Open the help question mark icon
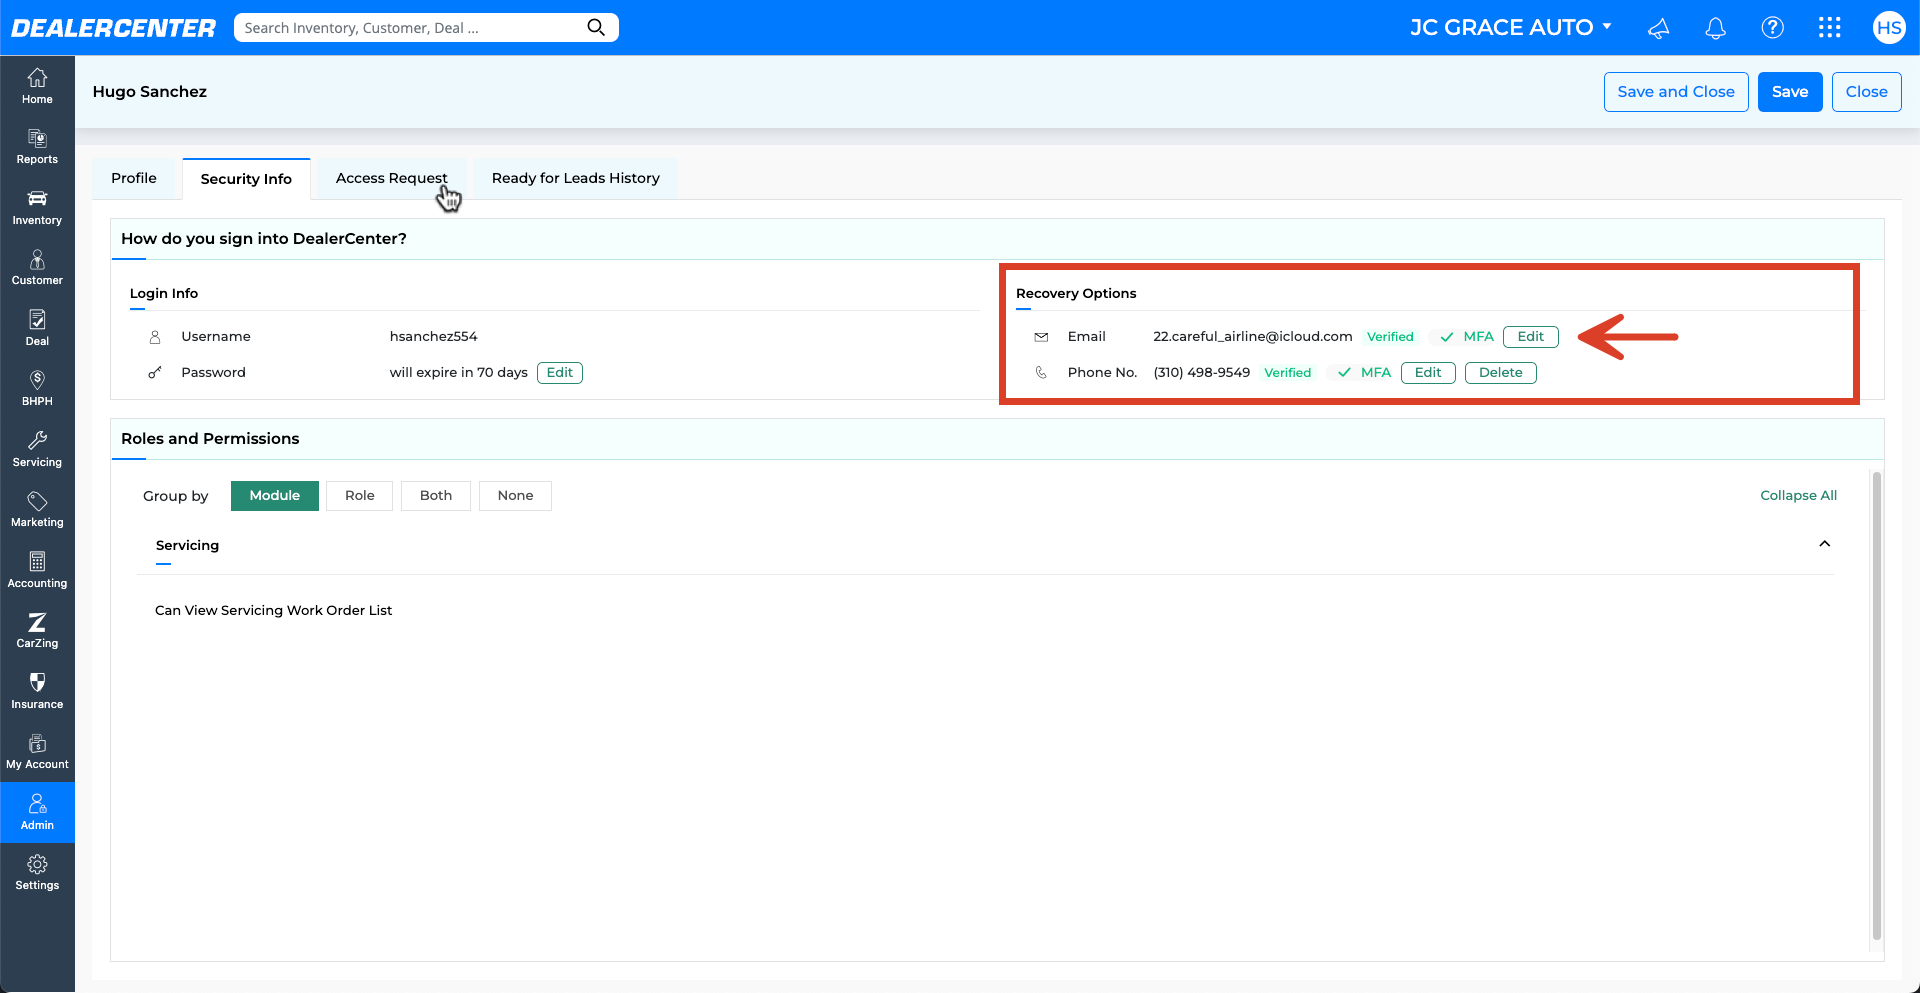 pos(1772,28)
